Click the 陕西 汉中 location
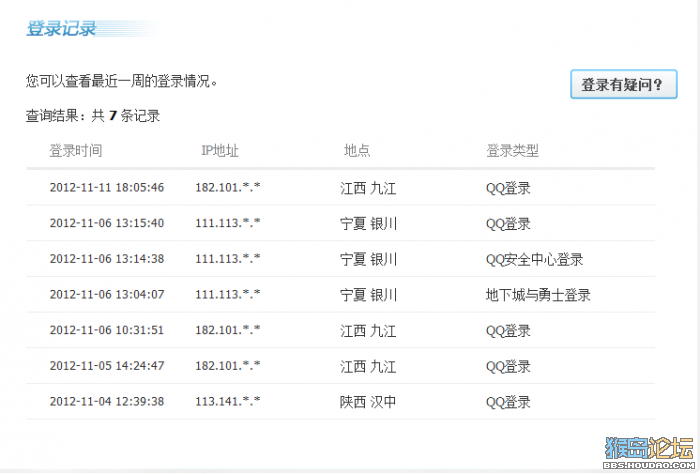The width and height of the screenshot is (700, 474). [368, 402]
